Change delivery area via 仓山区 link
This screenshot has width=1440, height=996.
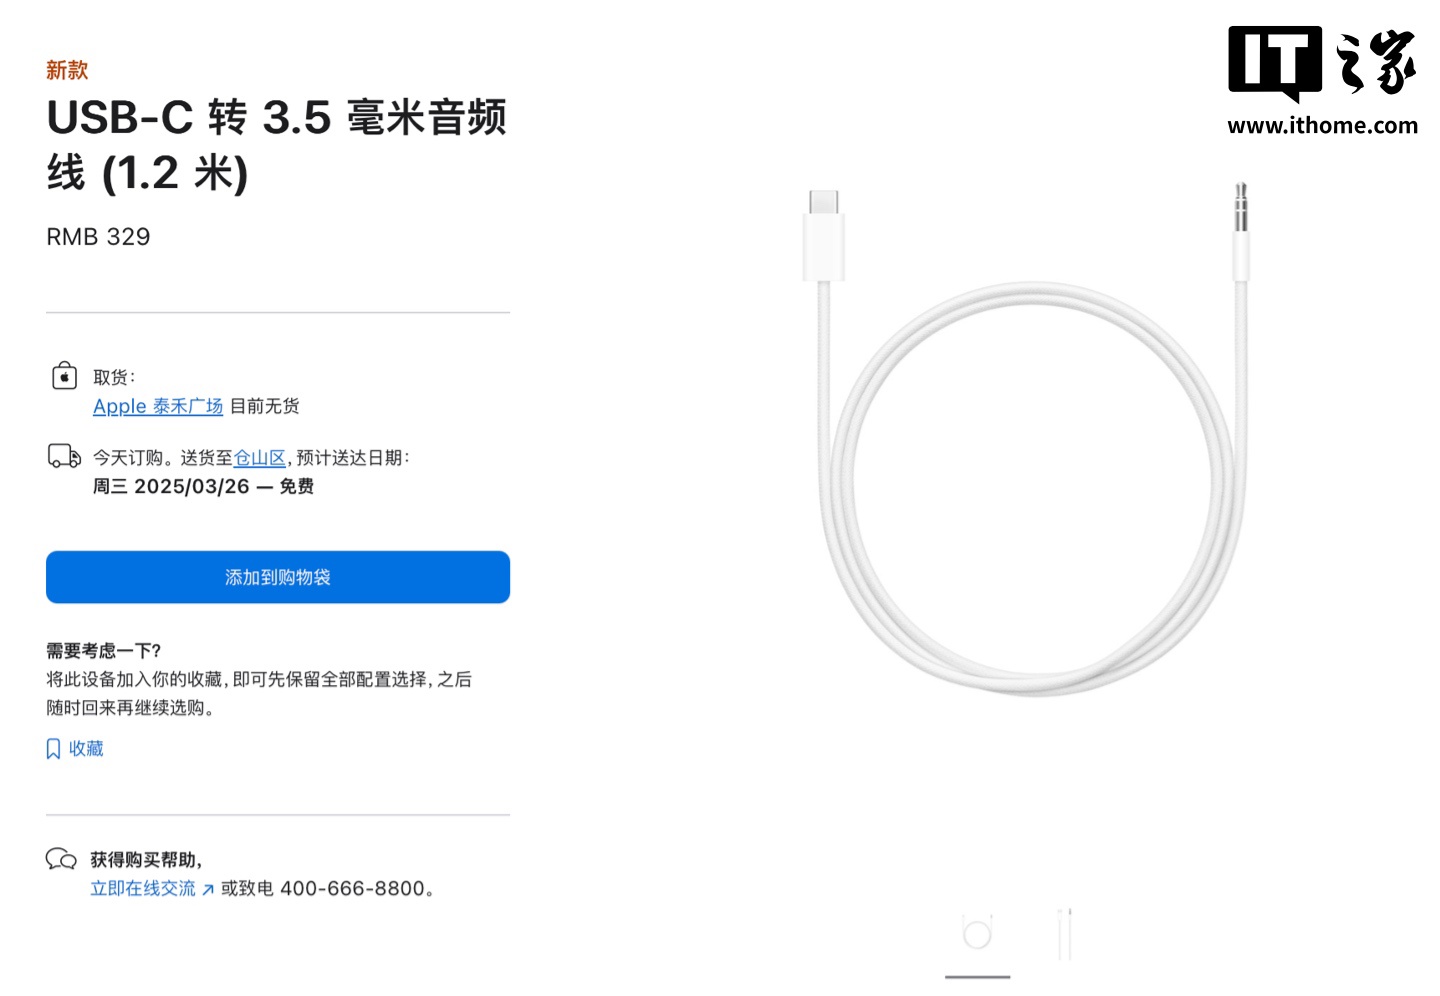pos(260,458)
